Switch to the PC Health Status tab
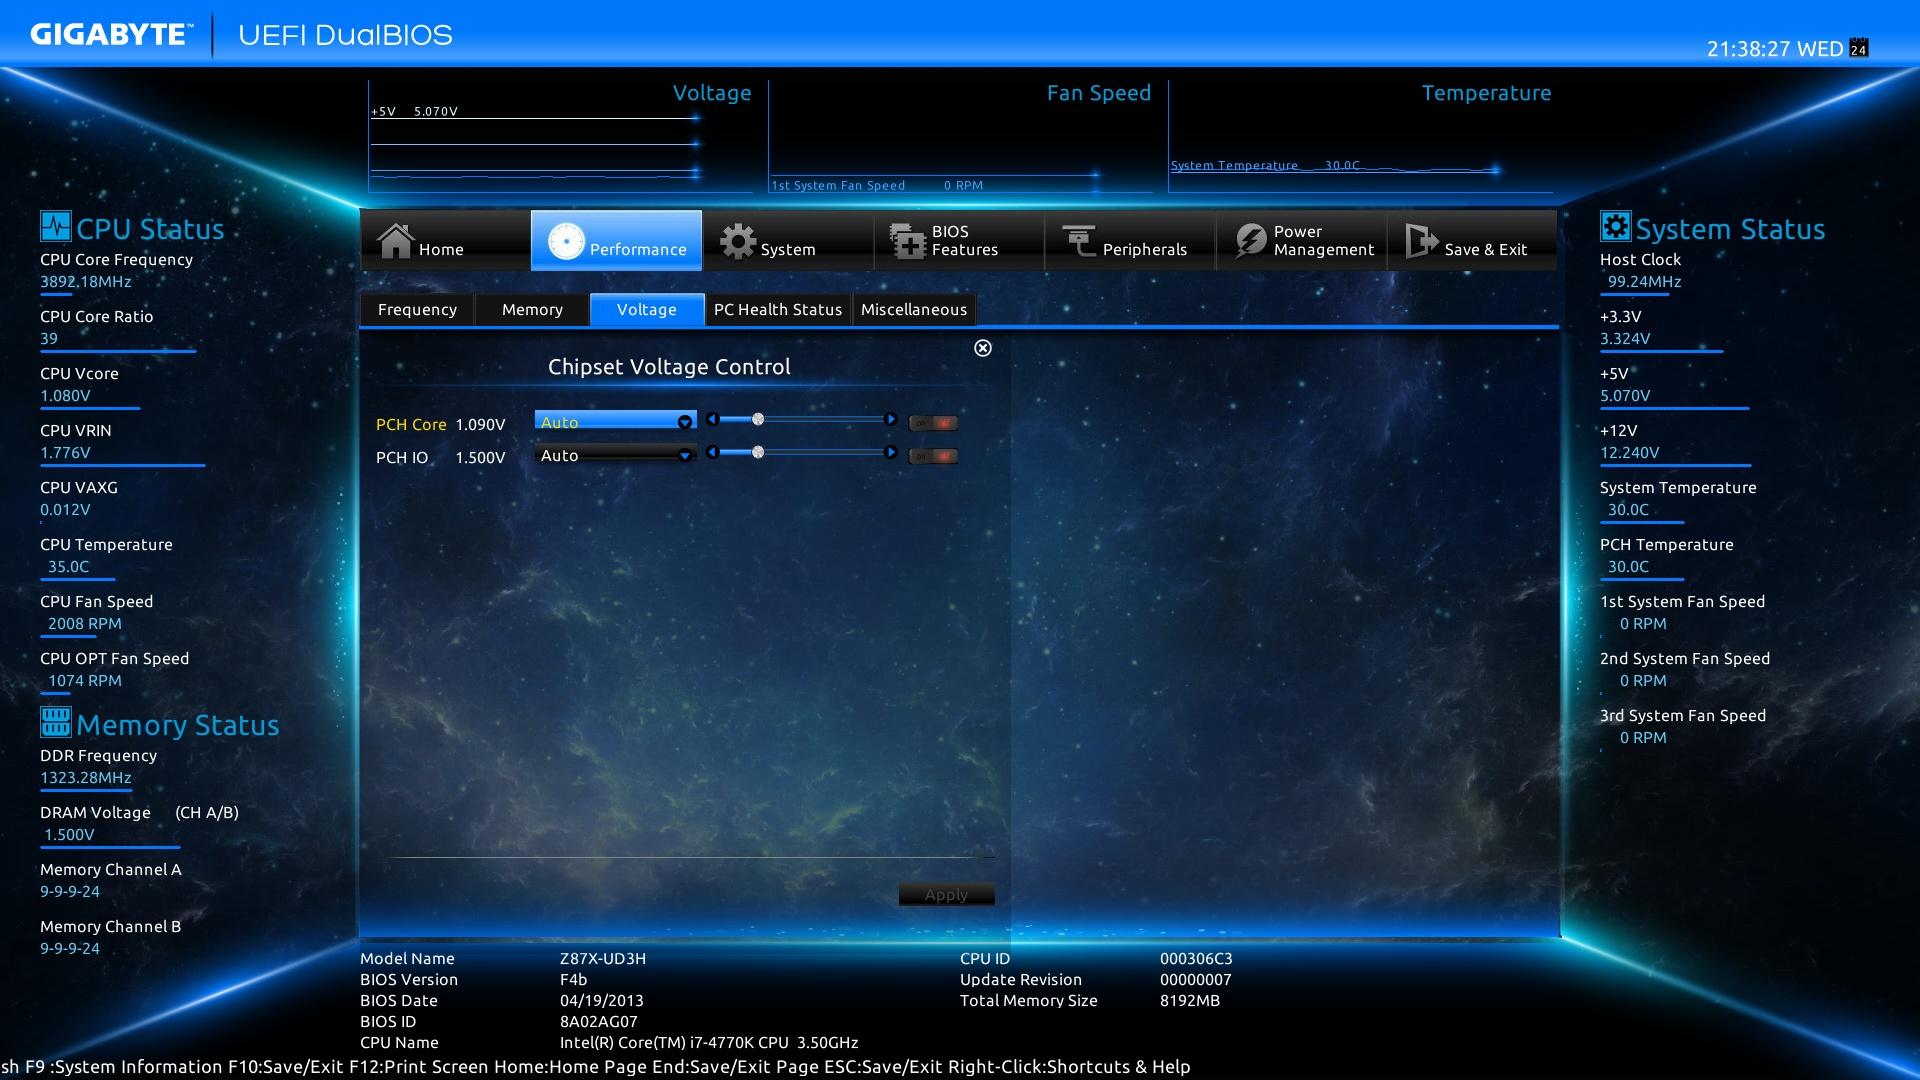The height and width of the screenshot is (1080, 1920). click(778, 309)
